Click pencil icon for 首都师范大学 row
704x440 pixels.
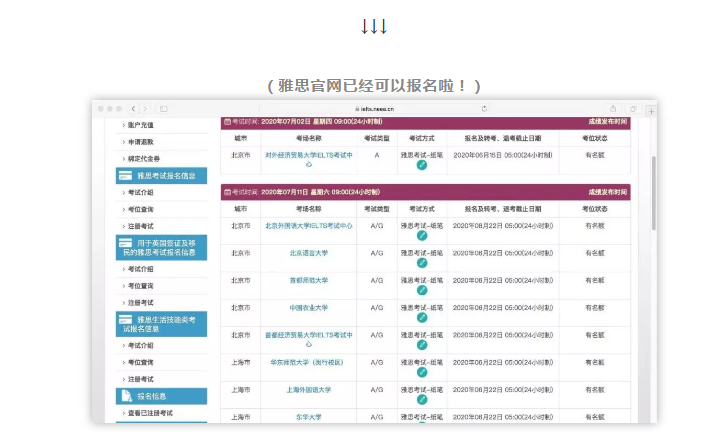coord(422,290)
